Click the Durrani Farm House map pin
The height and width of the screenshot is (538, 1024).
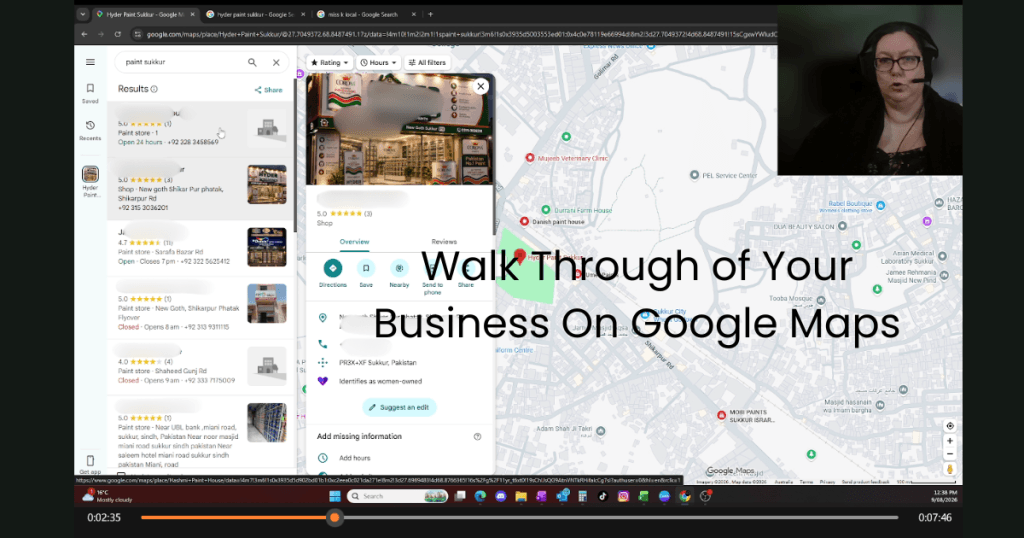click(546, 210)
